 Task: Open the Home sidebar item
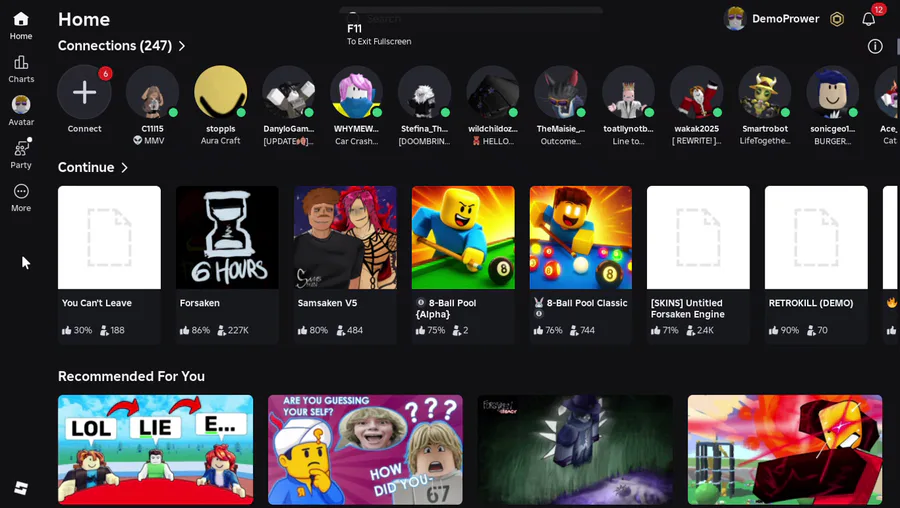(21, 26)
